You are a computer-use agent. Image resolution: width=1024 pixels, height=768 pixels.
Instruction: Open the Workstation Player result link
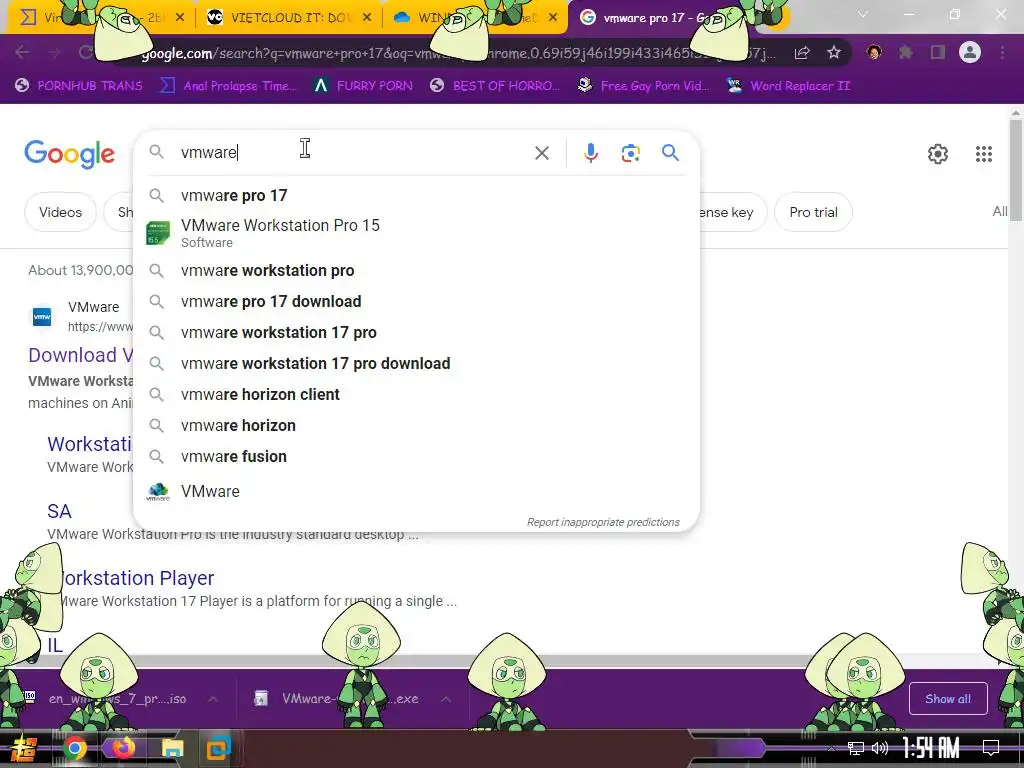pos(137,578)
